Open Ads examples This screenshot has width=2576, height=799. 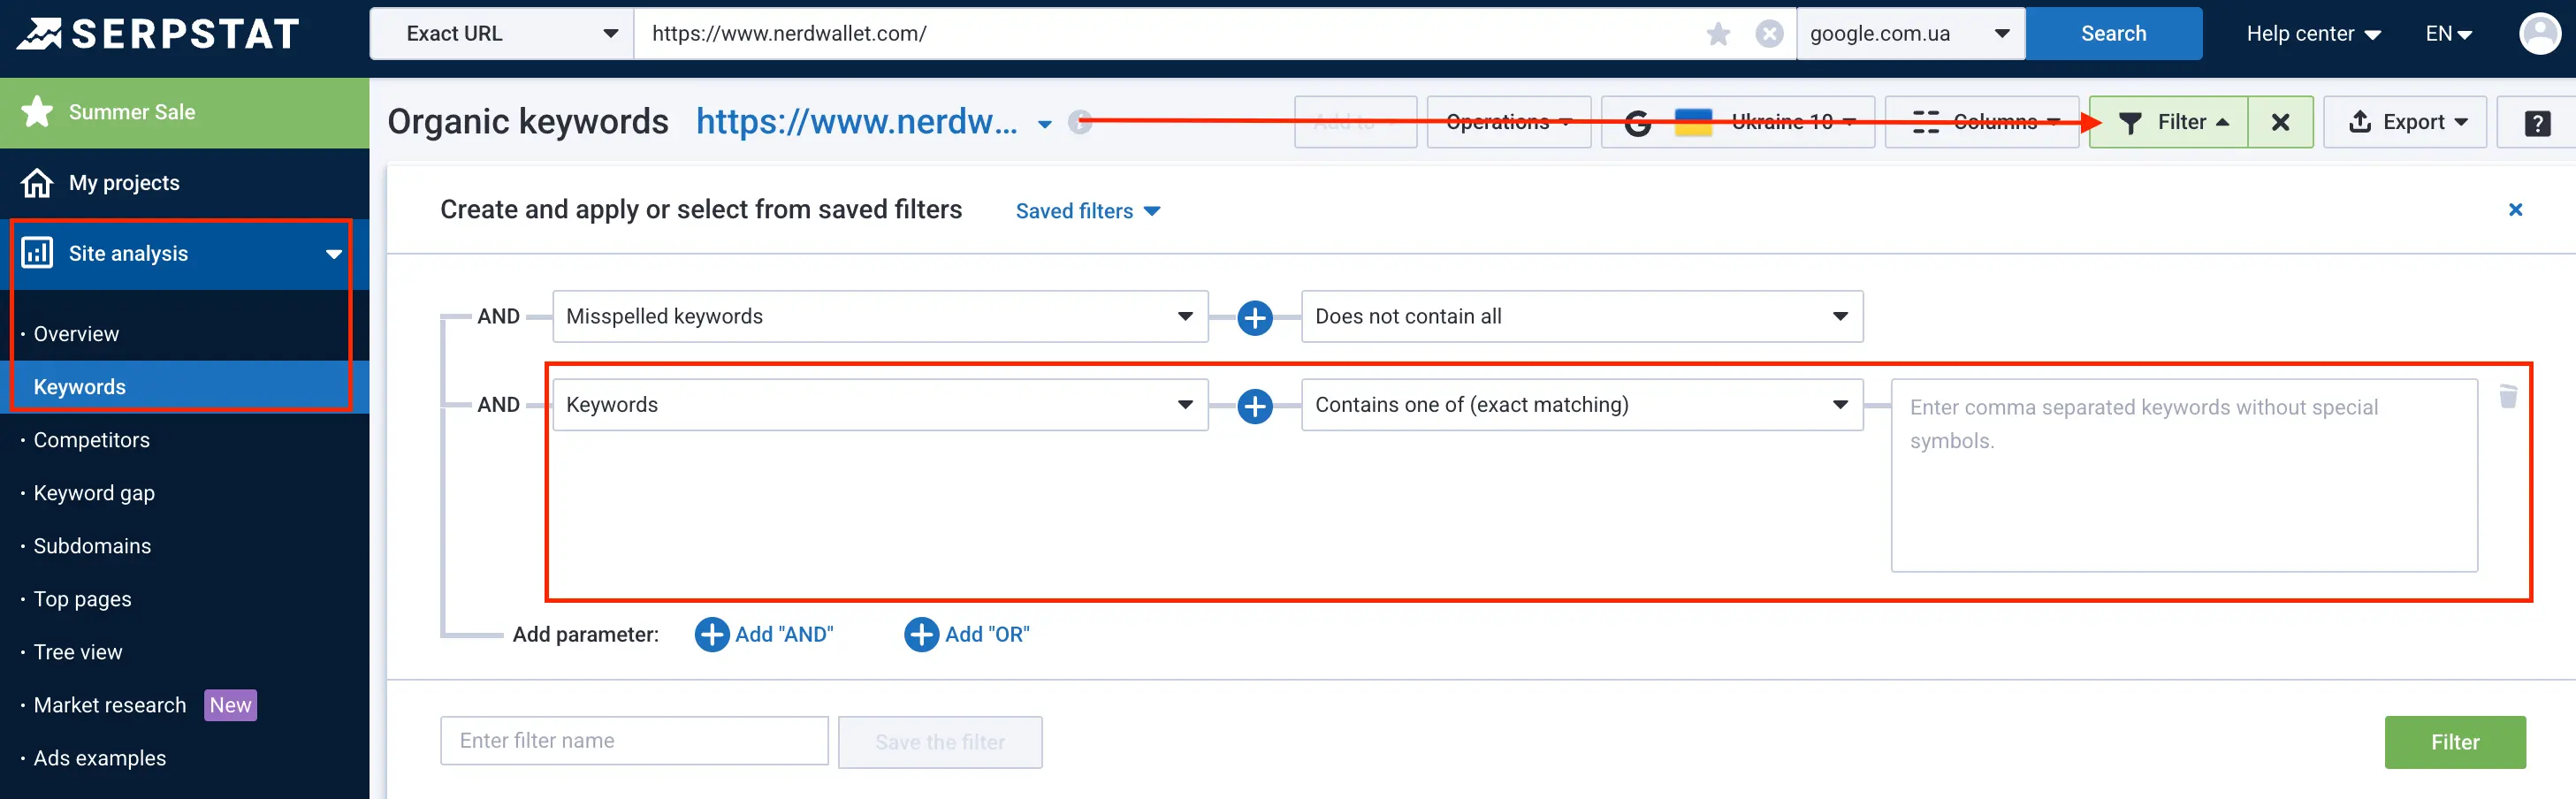click(x=100, y=758)
